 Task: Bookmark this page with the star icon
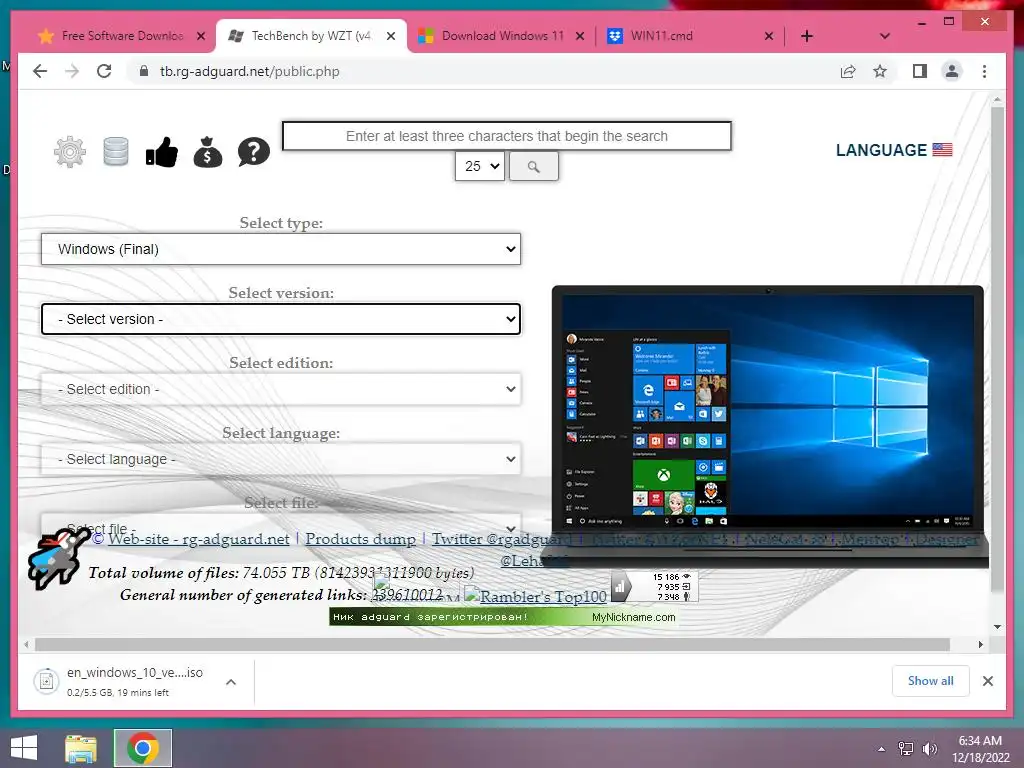coord(880,71)
